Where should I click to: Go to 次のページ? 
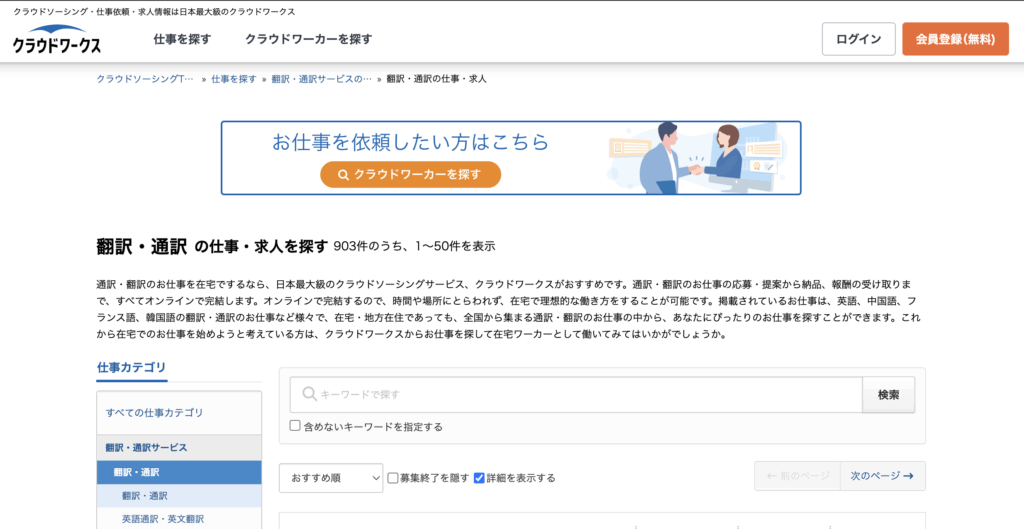click(x=882, y=476)
